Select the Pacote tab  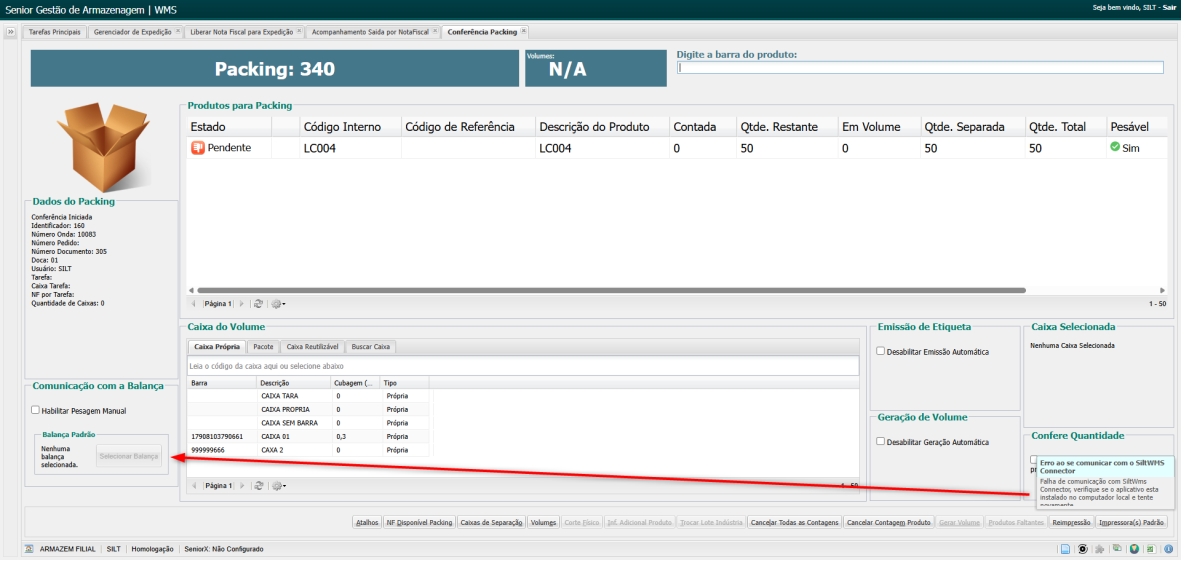coord(263,347)
